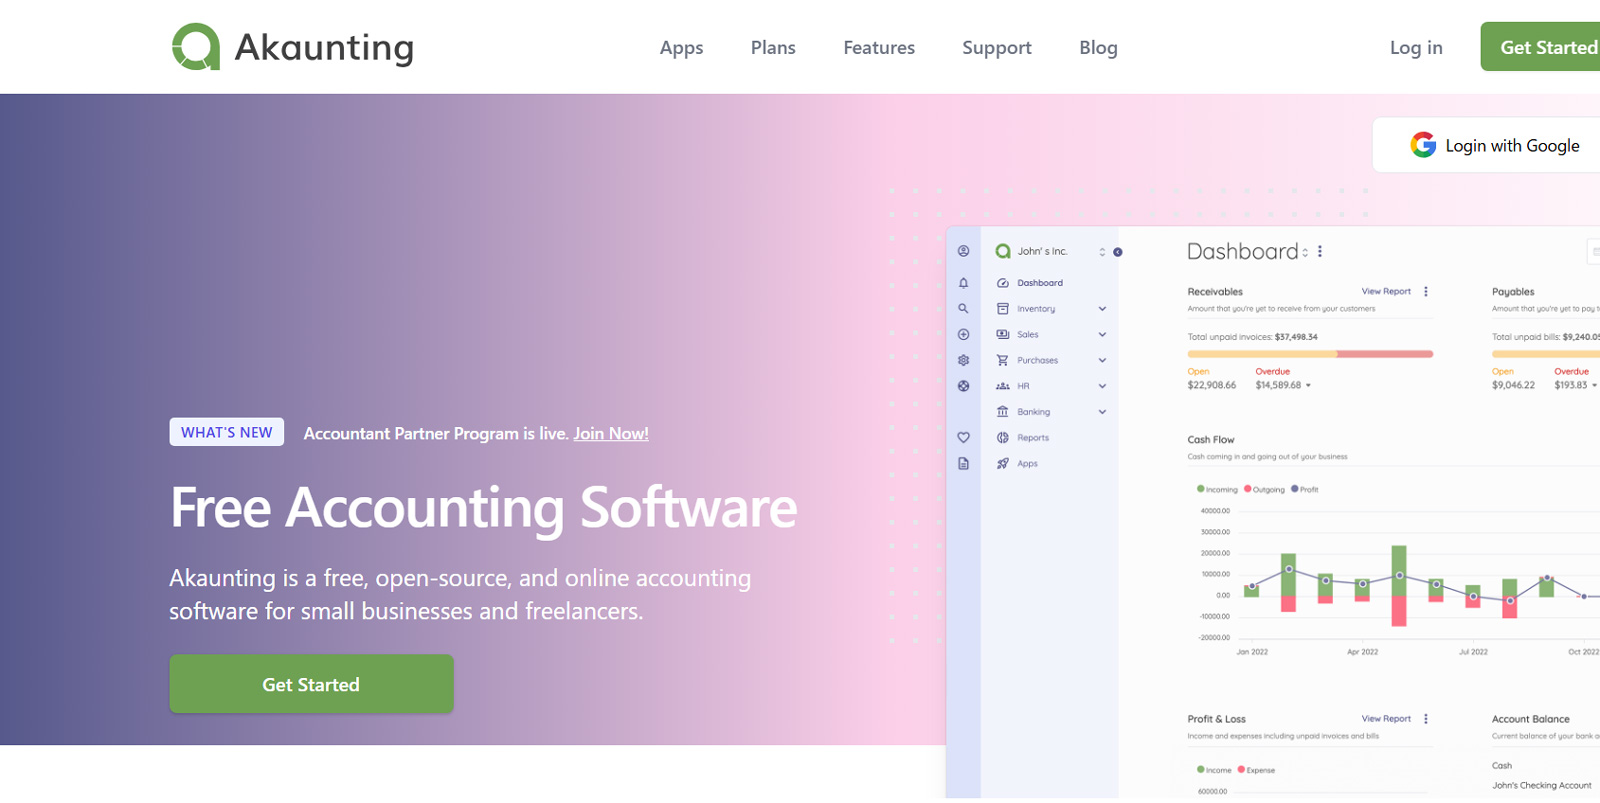Click the search magnifier in dashboard sidebar
The height and width of the screenshot is (803, 1600).
click(x=963, y=309)
